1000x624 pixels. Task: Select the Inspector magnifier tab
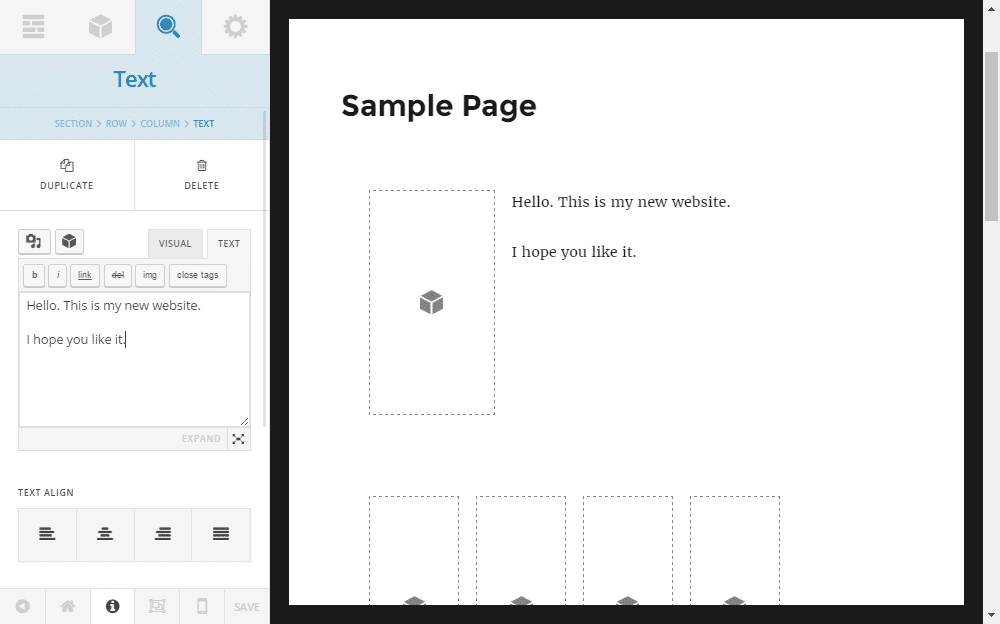pos(168,27)
